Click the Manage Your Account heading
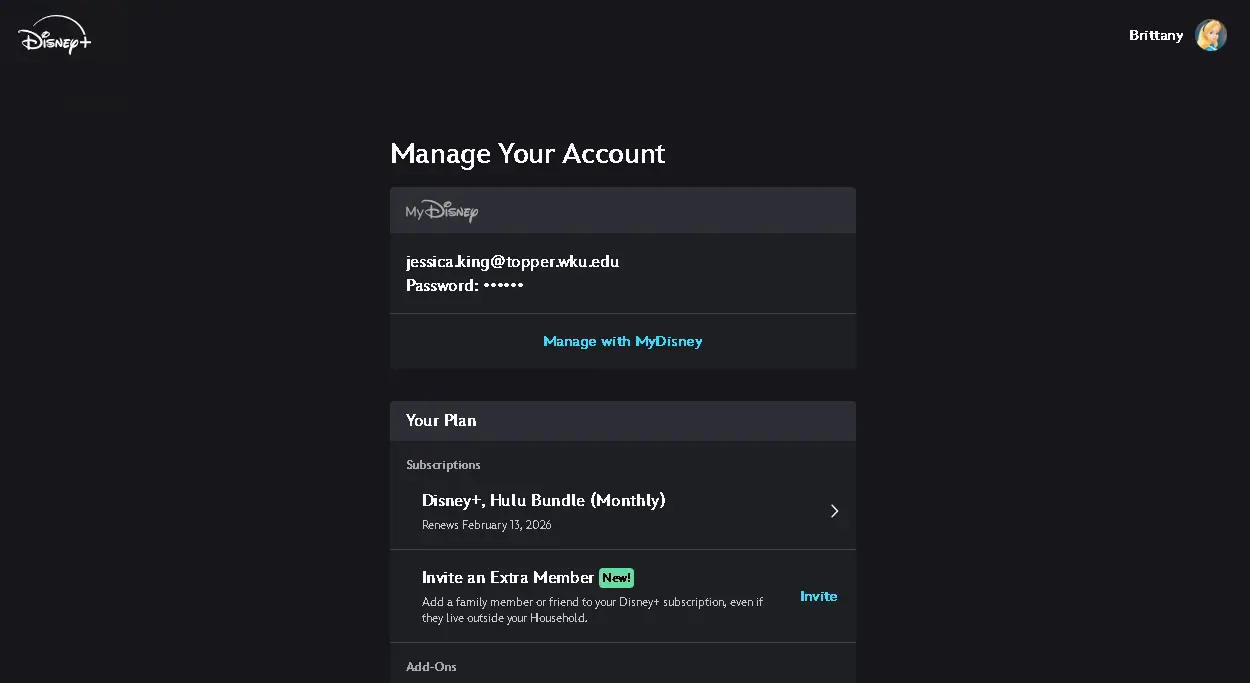The height and width of the screenshot is (683, 1250). tap(528, 153)
